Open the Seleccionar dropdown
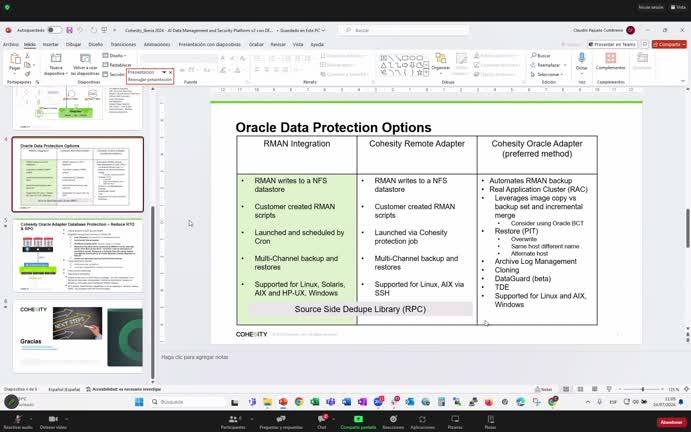 tap(548, 74)
